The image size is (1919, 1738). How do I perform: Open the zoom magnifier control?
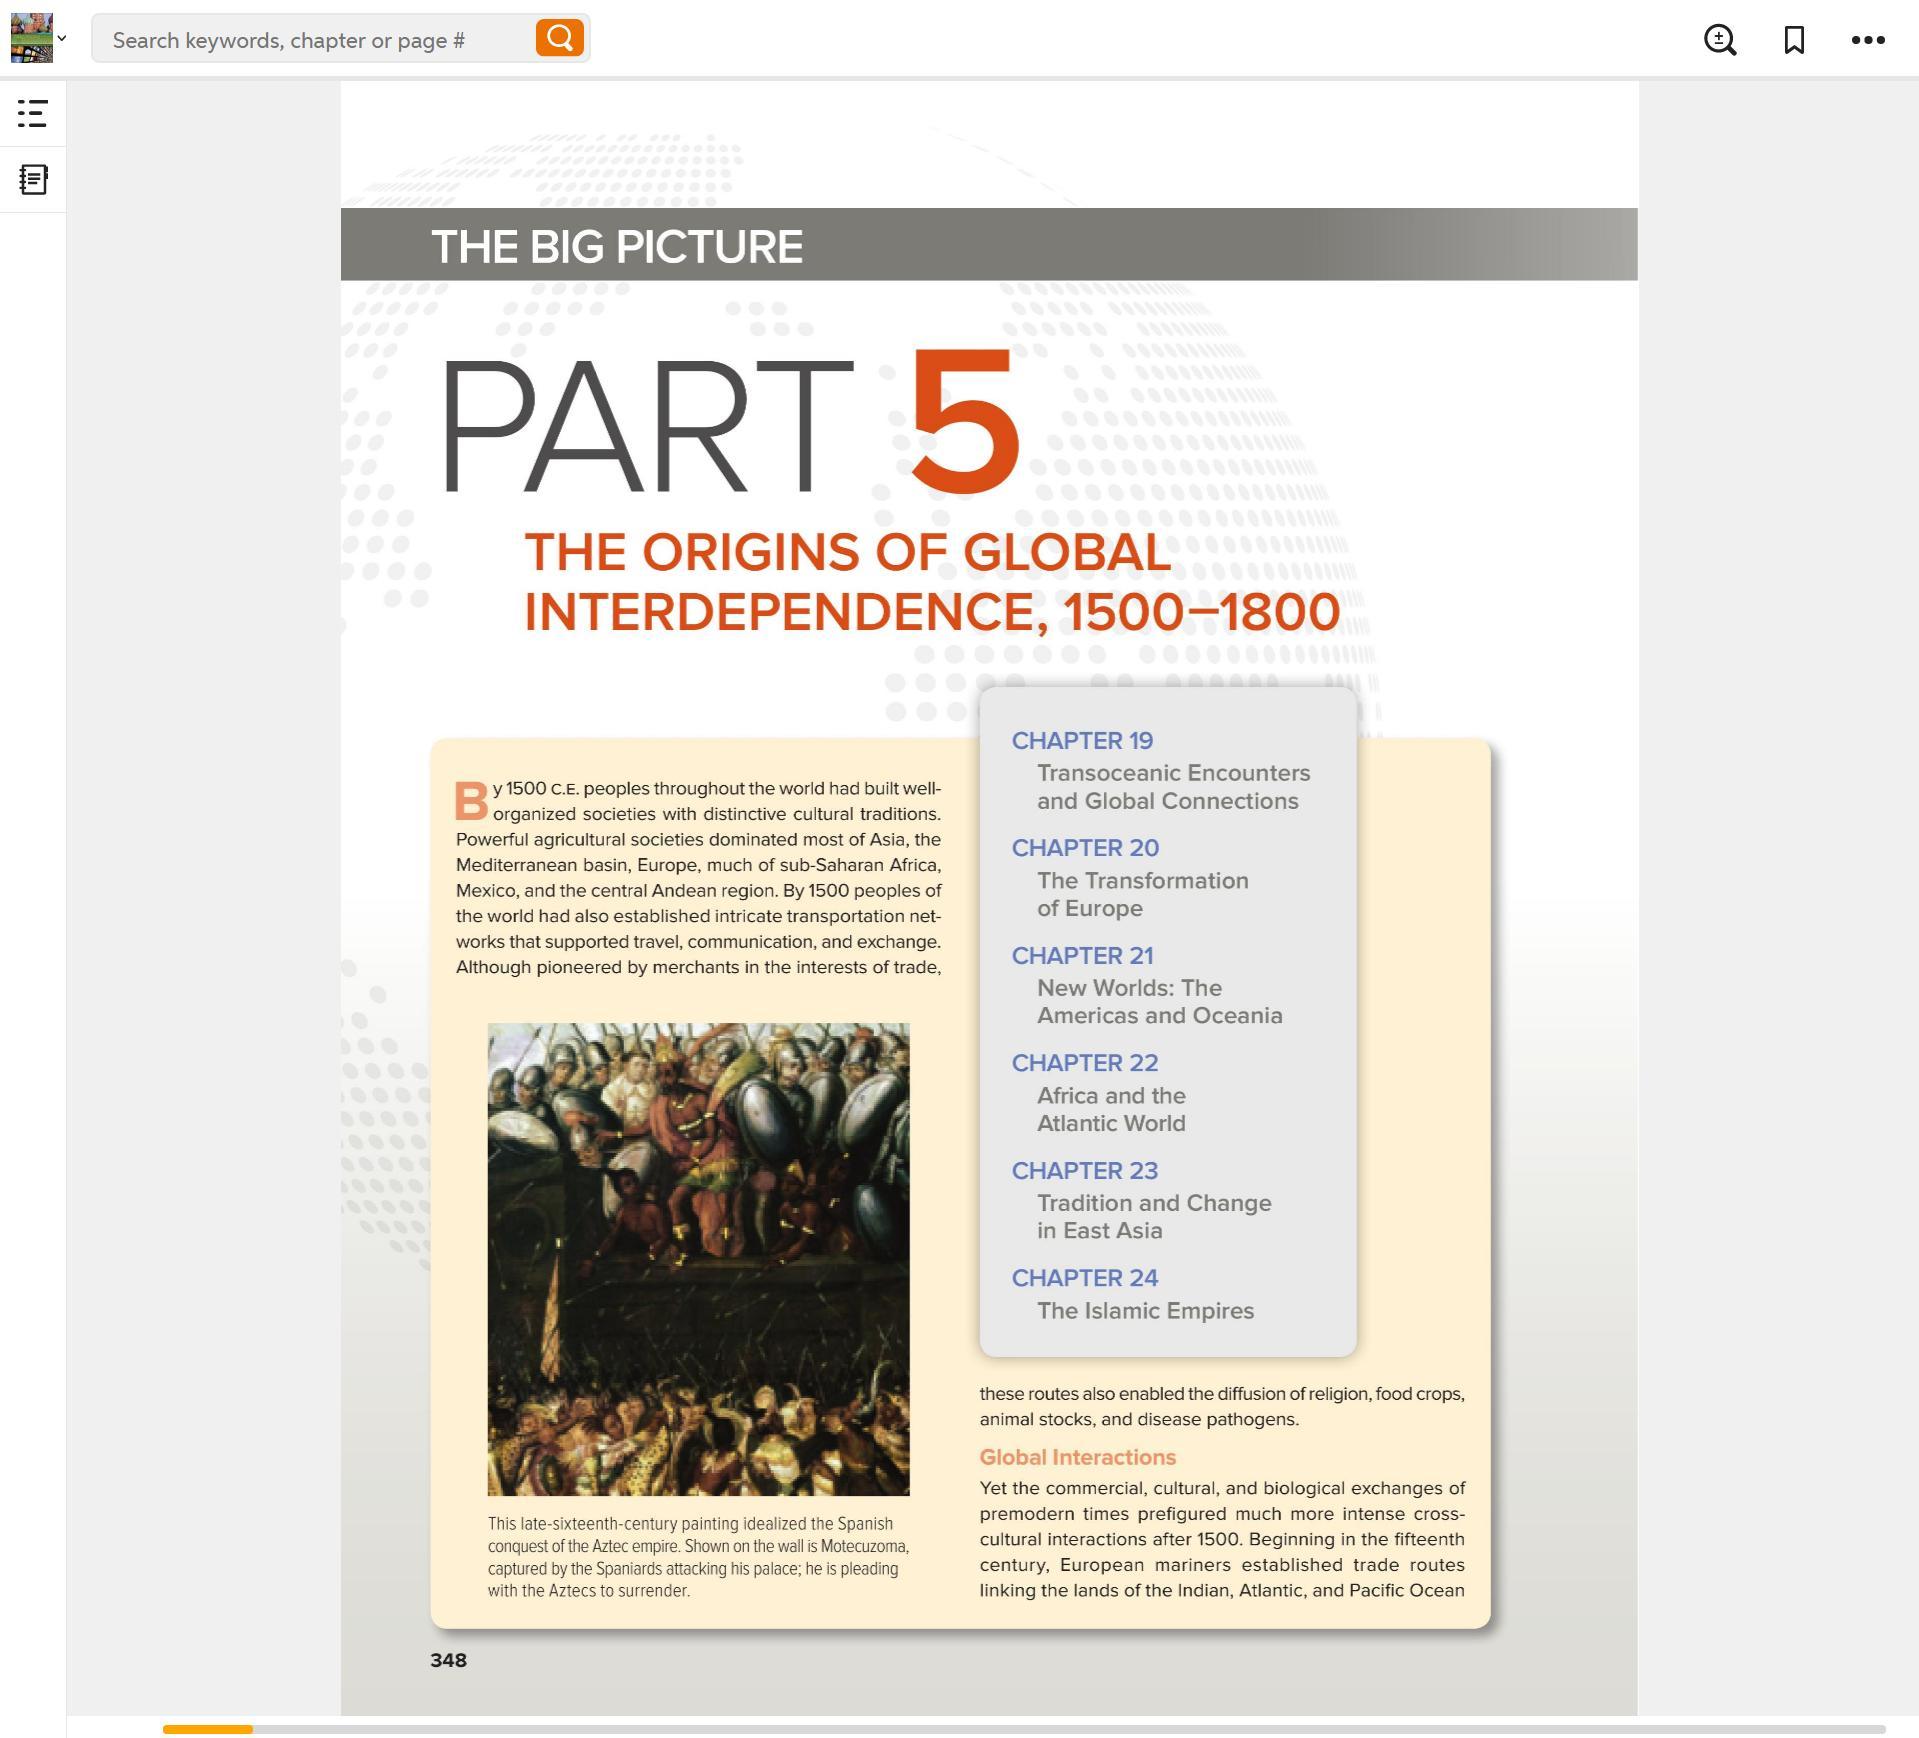coord(1720,40)
